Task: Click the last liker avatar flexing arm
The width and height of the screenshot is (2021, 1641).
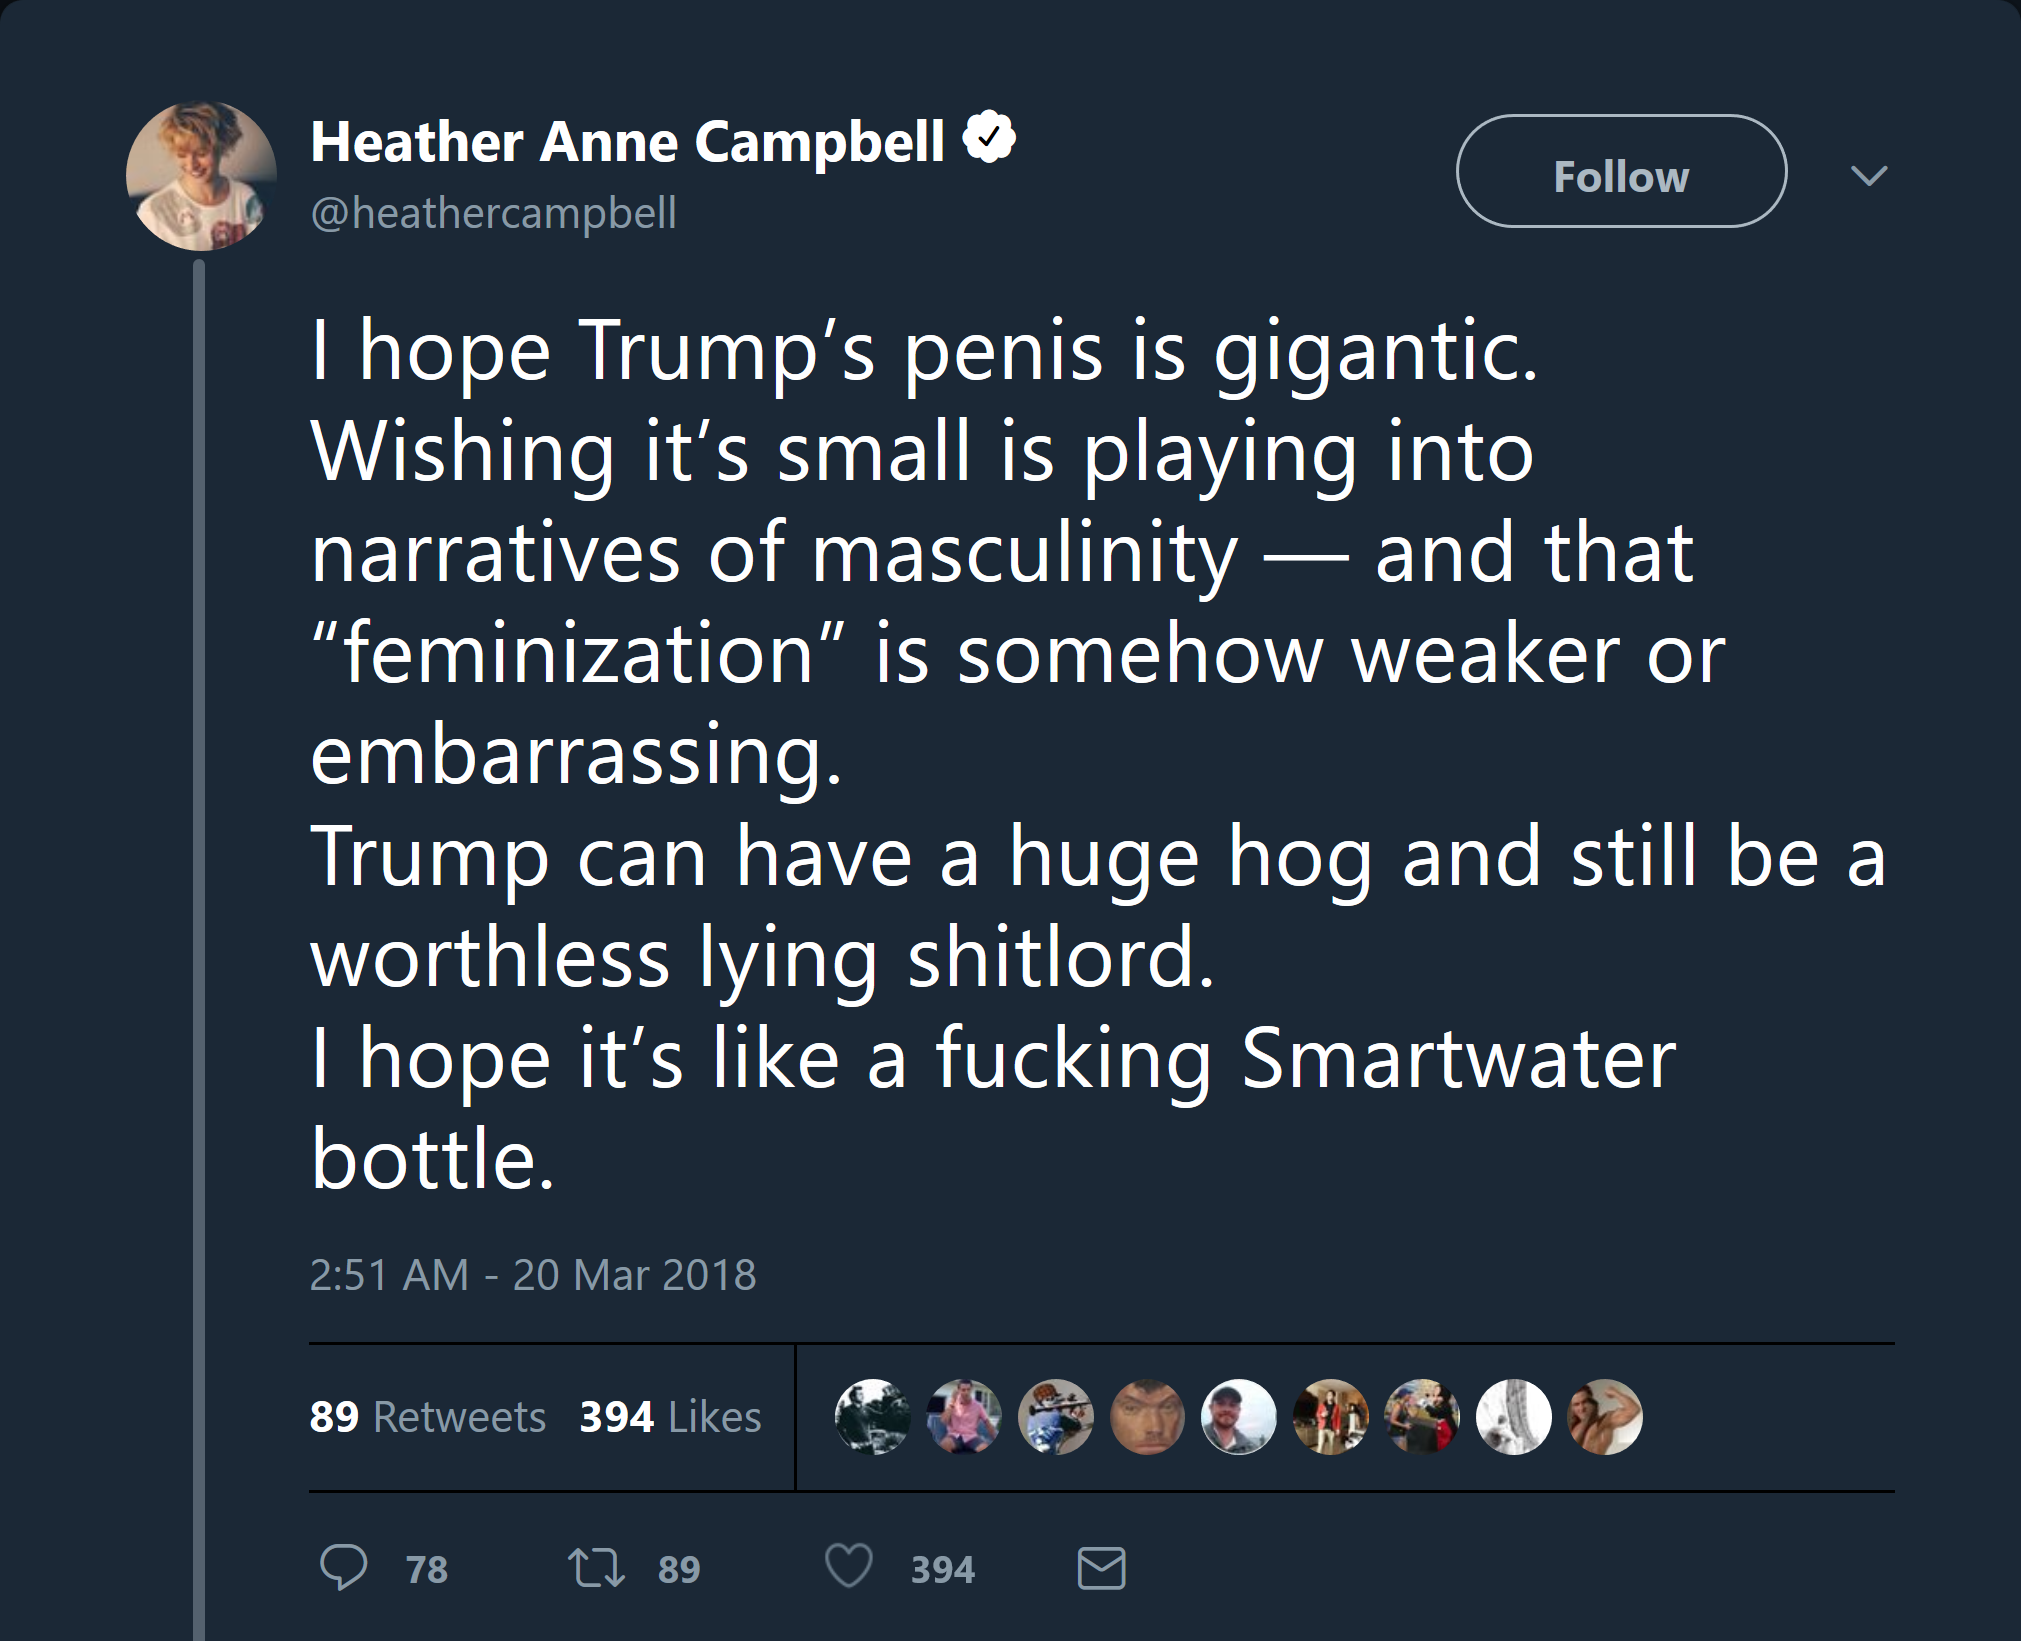Action: tap(1605, 1417)
